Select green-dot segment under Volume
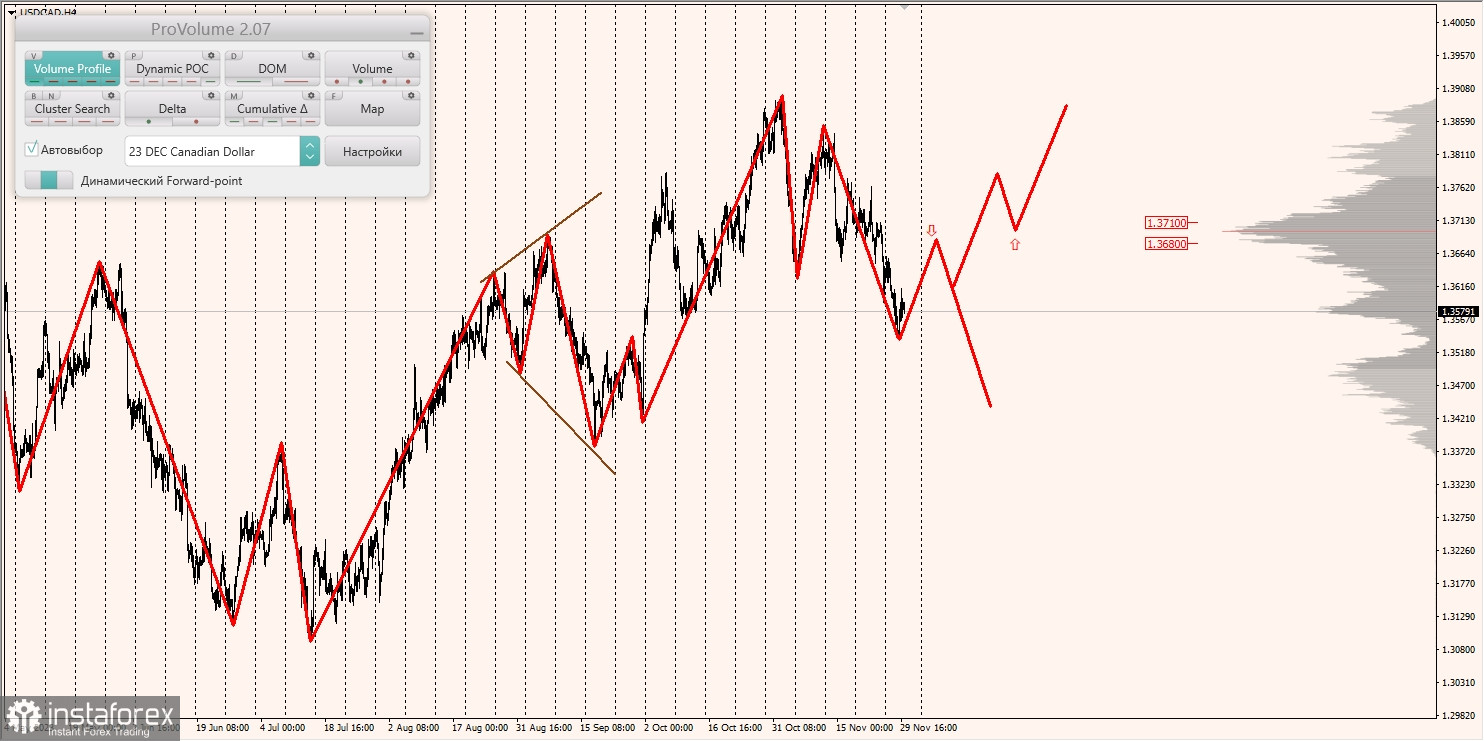1484x741 pixels. [360, 81]
